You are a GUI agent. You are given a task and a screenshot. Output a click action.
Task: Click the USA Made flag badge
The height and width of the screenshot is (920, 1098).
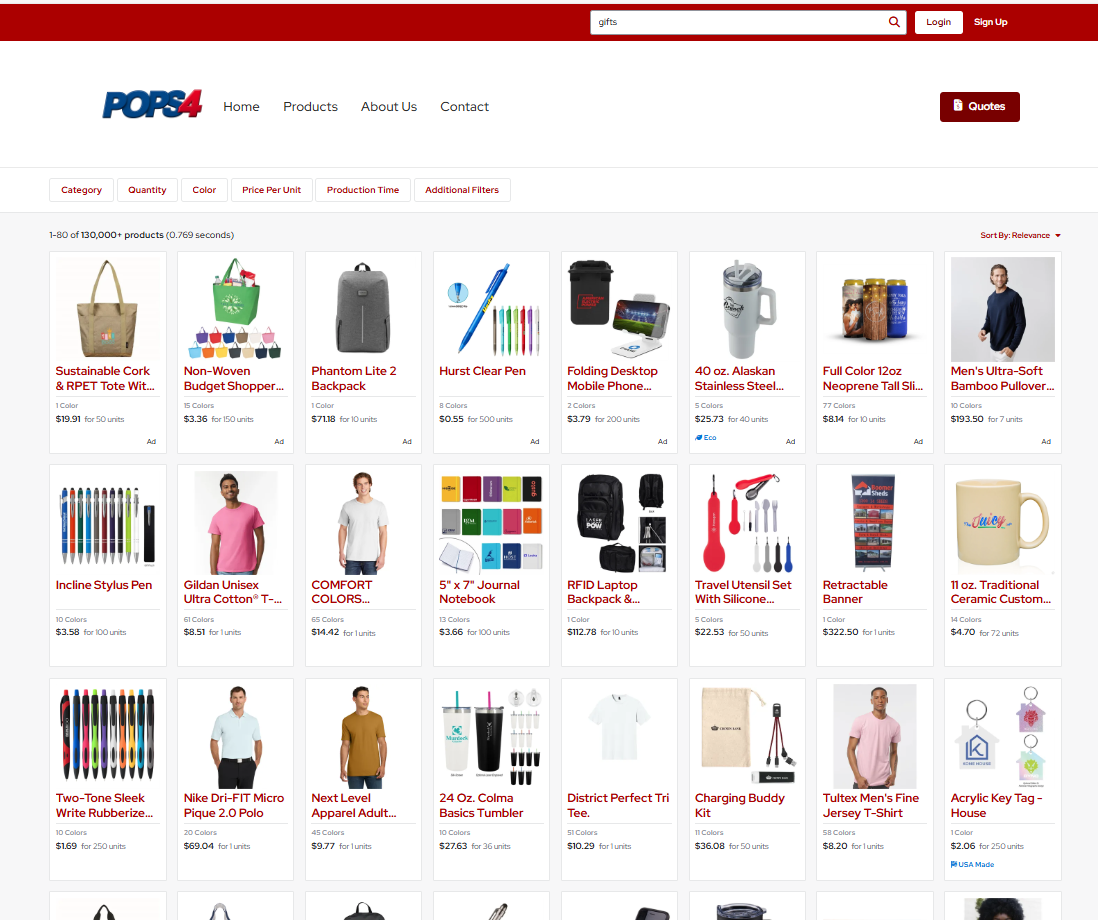tap(972, 864)
